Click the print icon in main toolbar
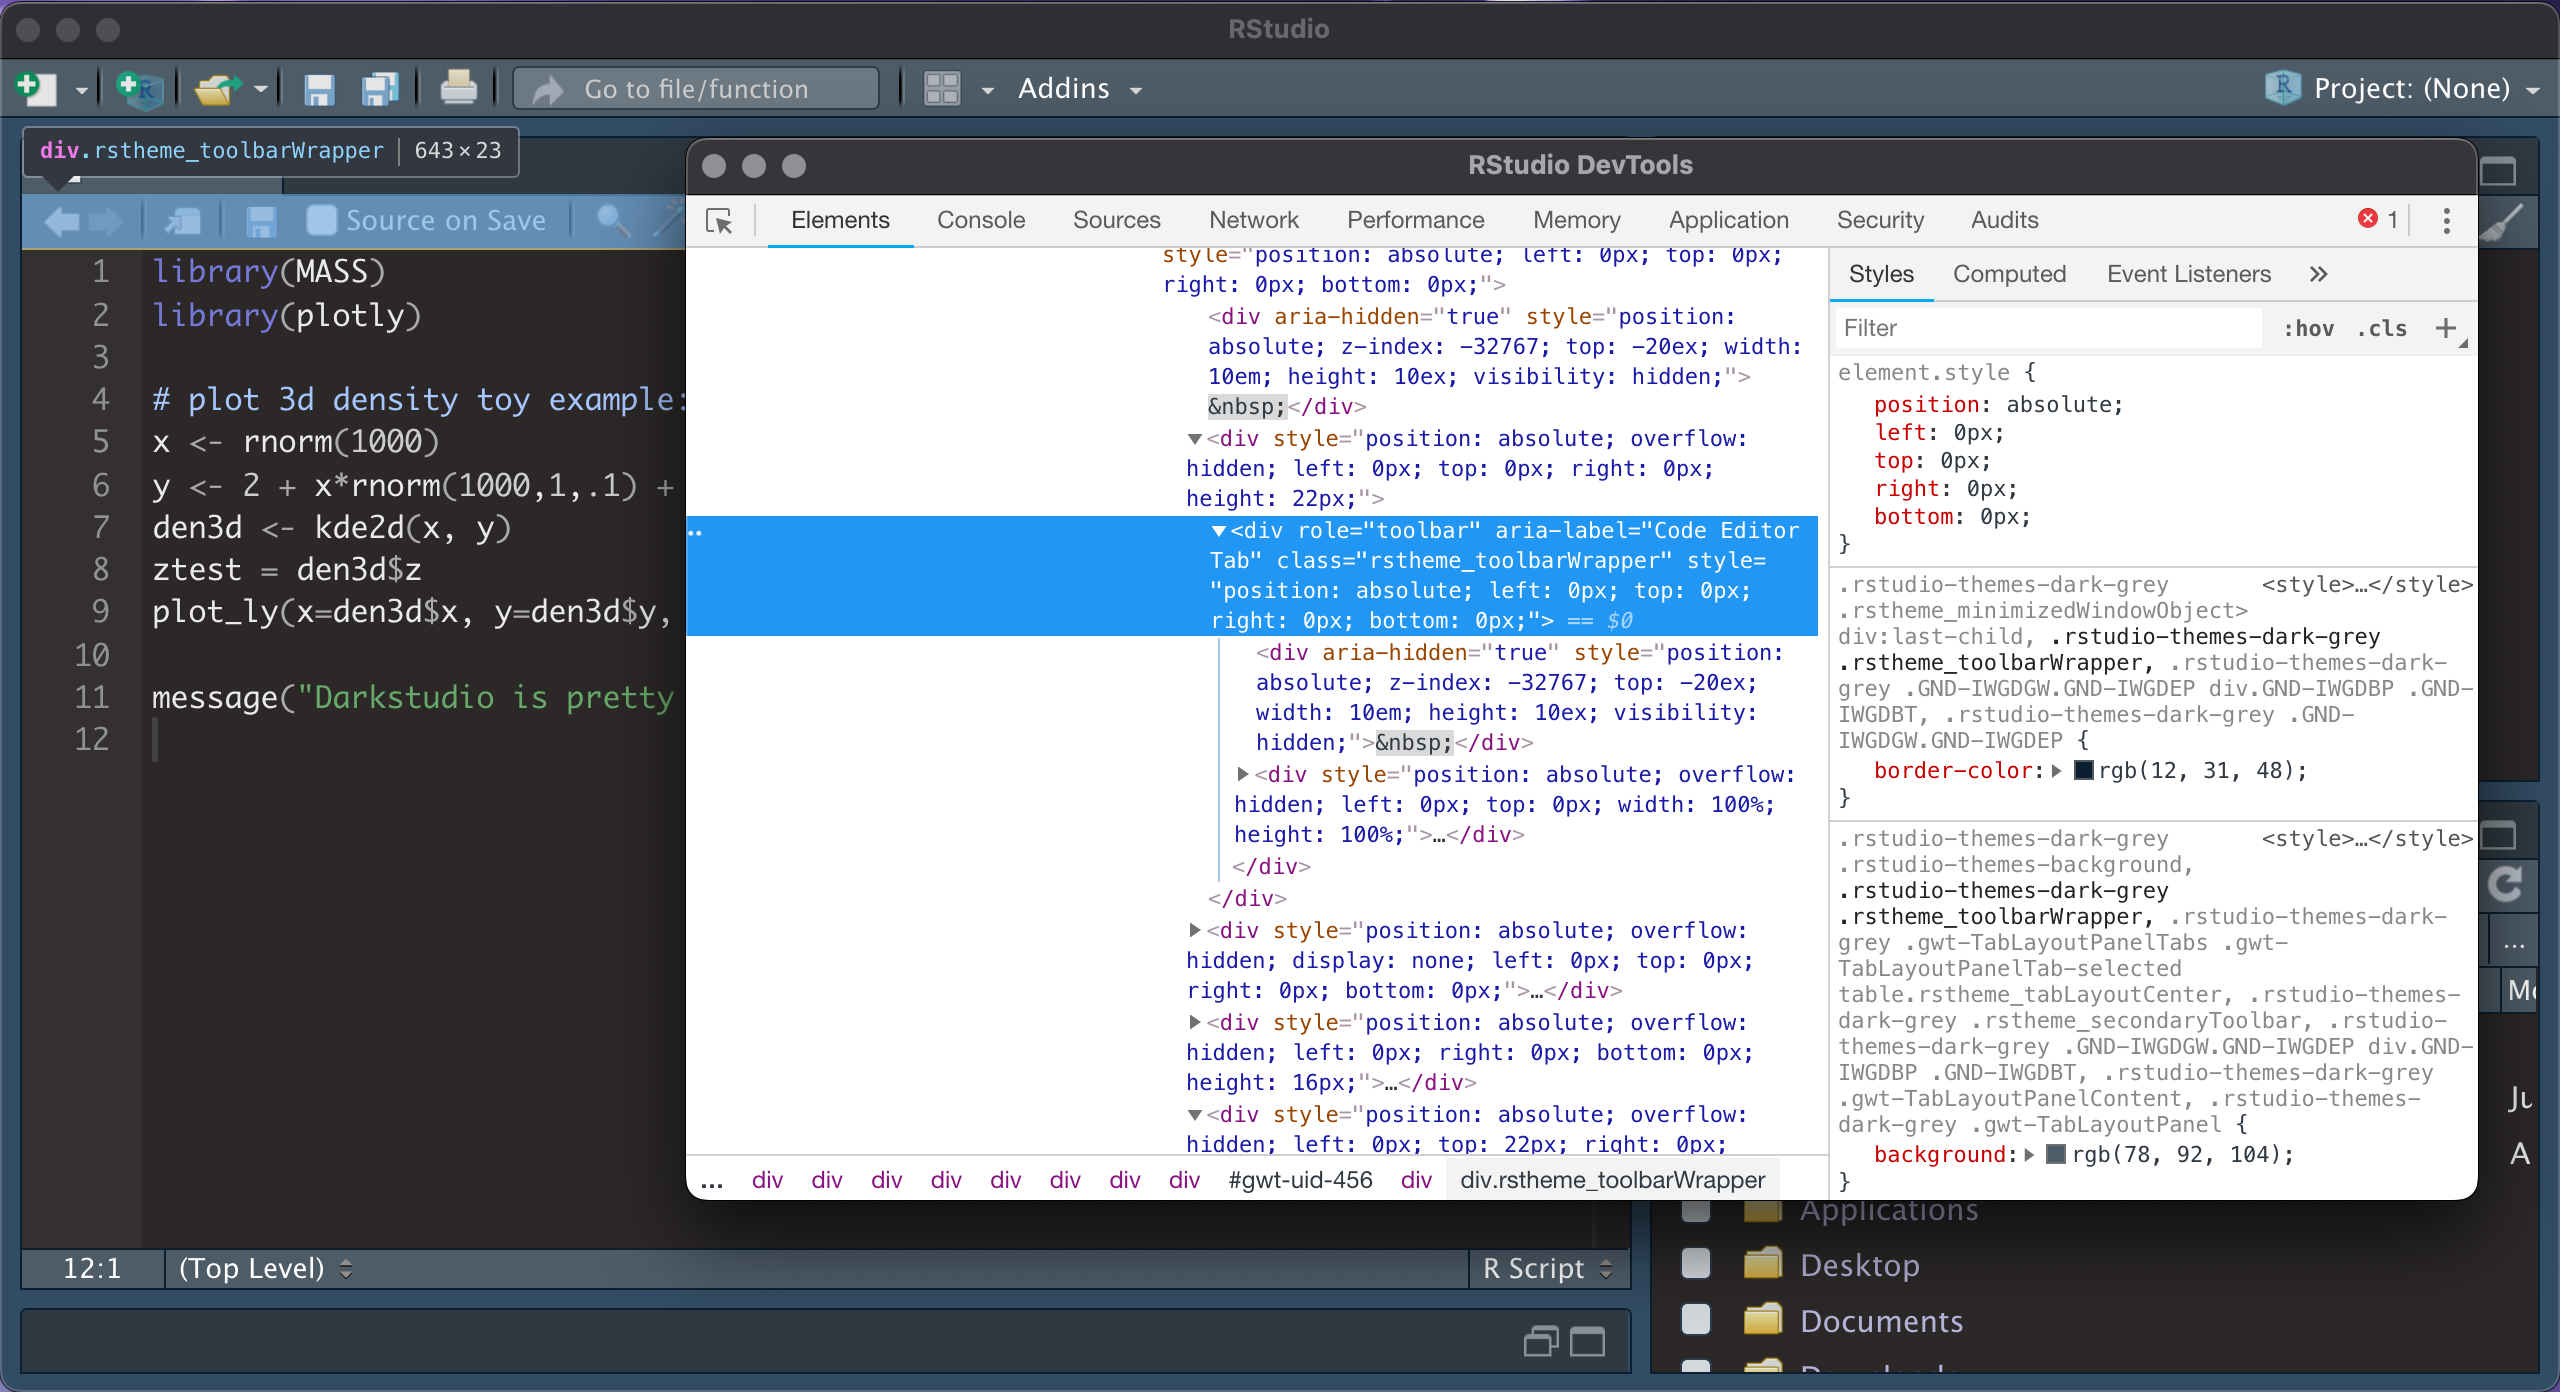This screenshot has height=1392, width=2560. pyautogui.click(x=459, y=89)
